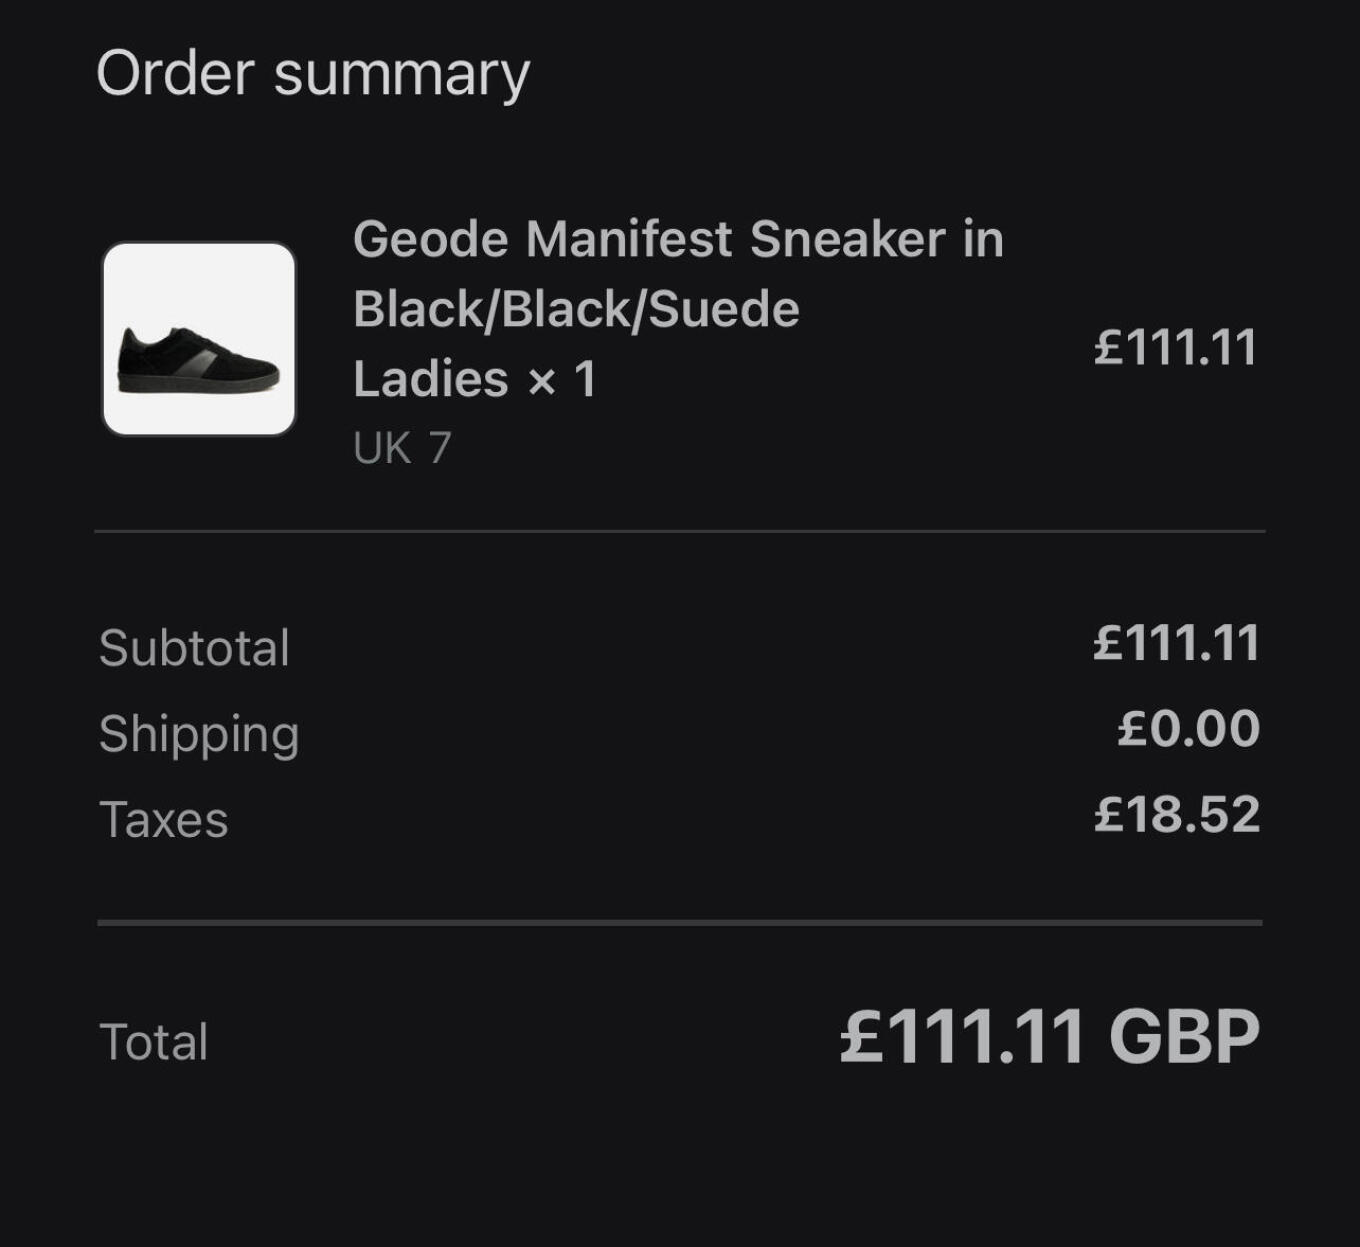
Task: Click the word Sneaker in product title
Action: click(x=848, y=240)
